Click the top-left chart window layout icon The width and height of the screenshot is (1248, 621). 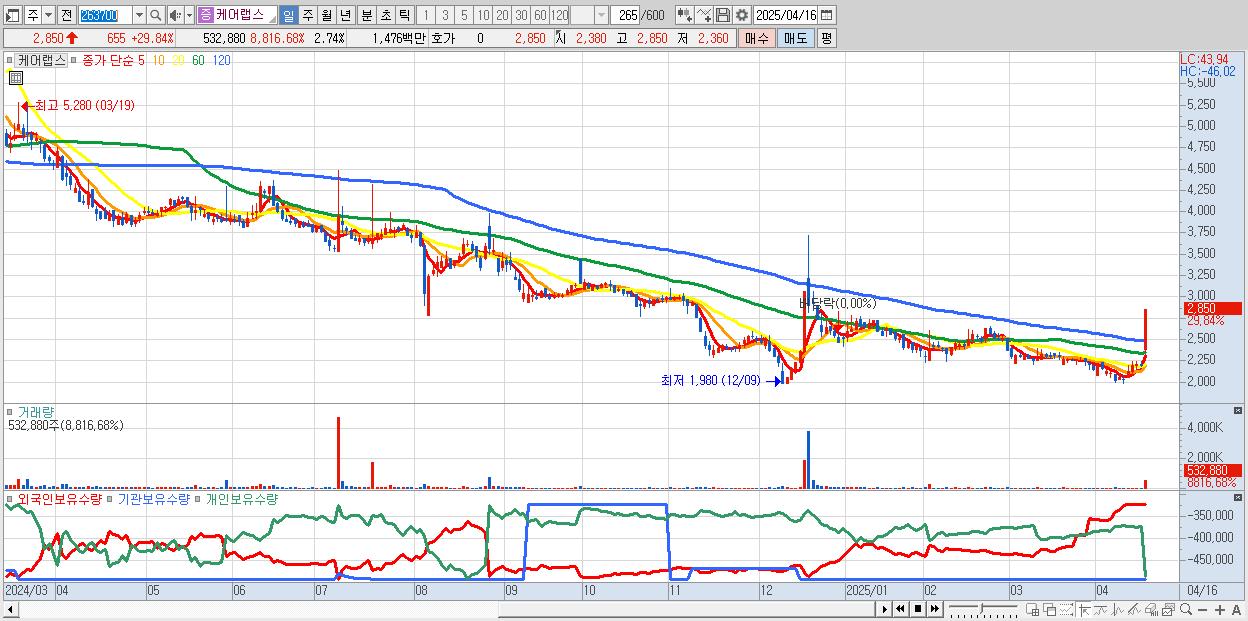click(13, 15)
